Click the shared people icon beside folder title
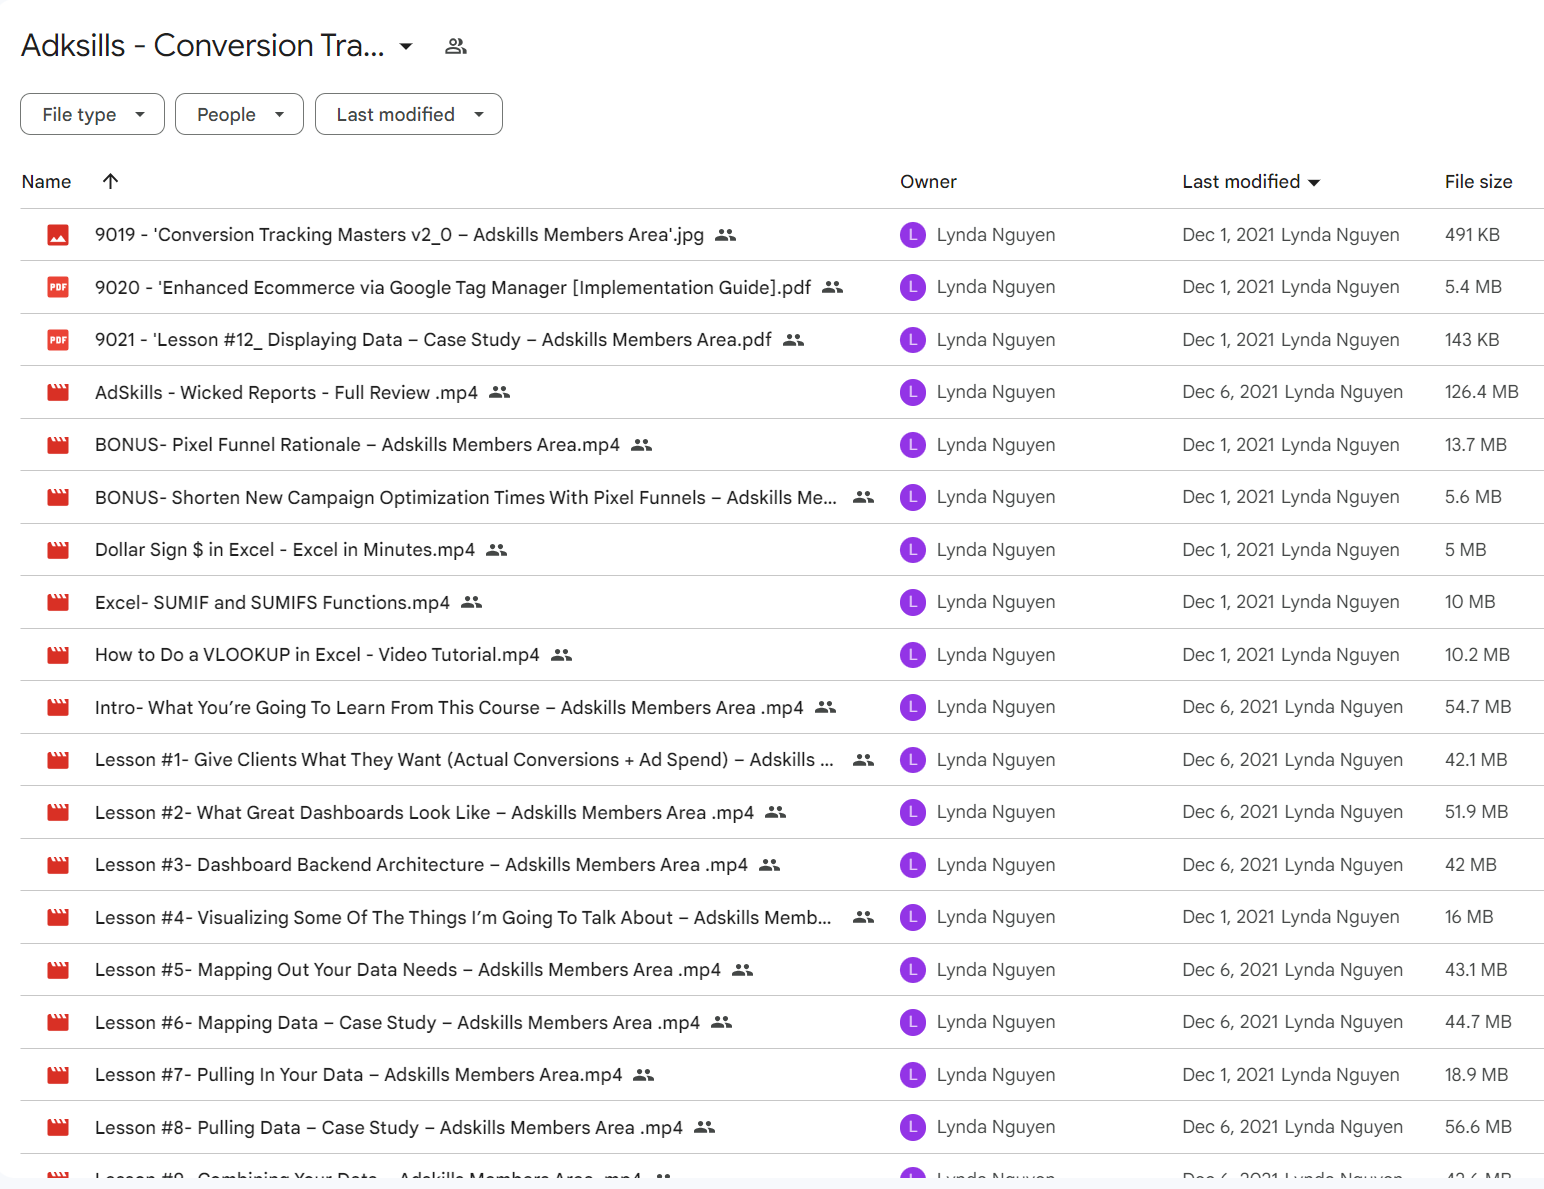 pyautogui.click(x=456, y=46)
